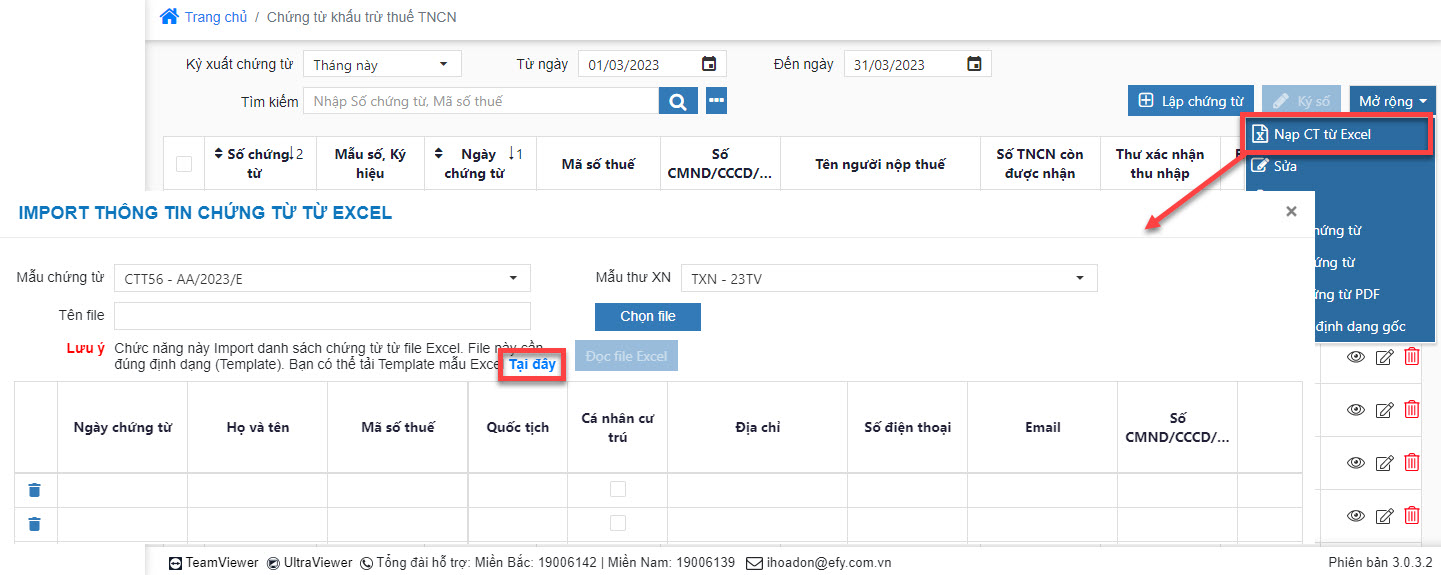Choose Sửa from the Mở rộng menu
The width and height of the screenshot is (1441, 575).
coord(1285,166)
